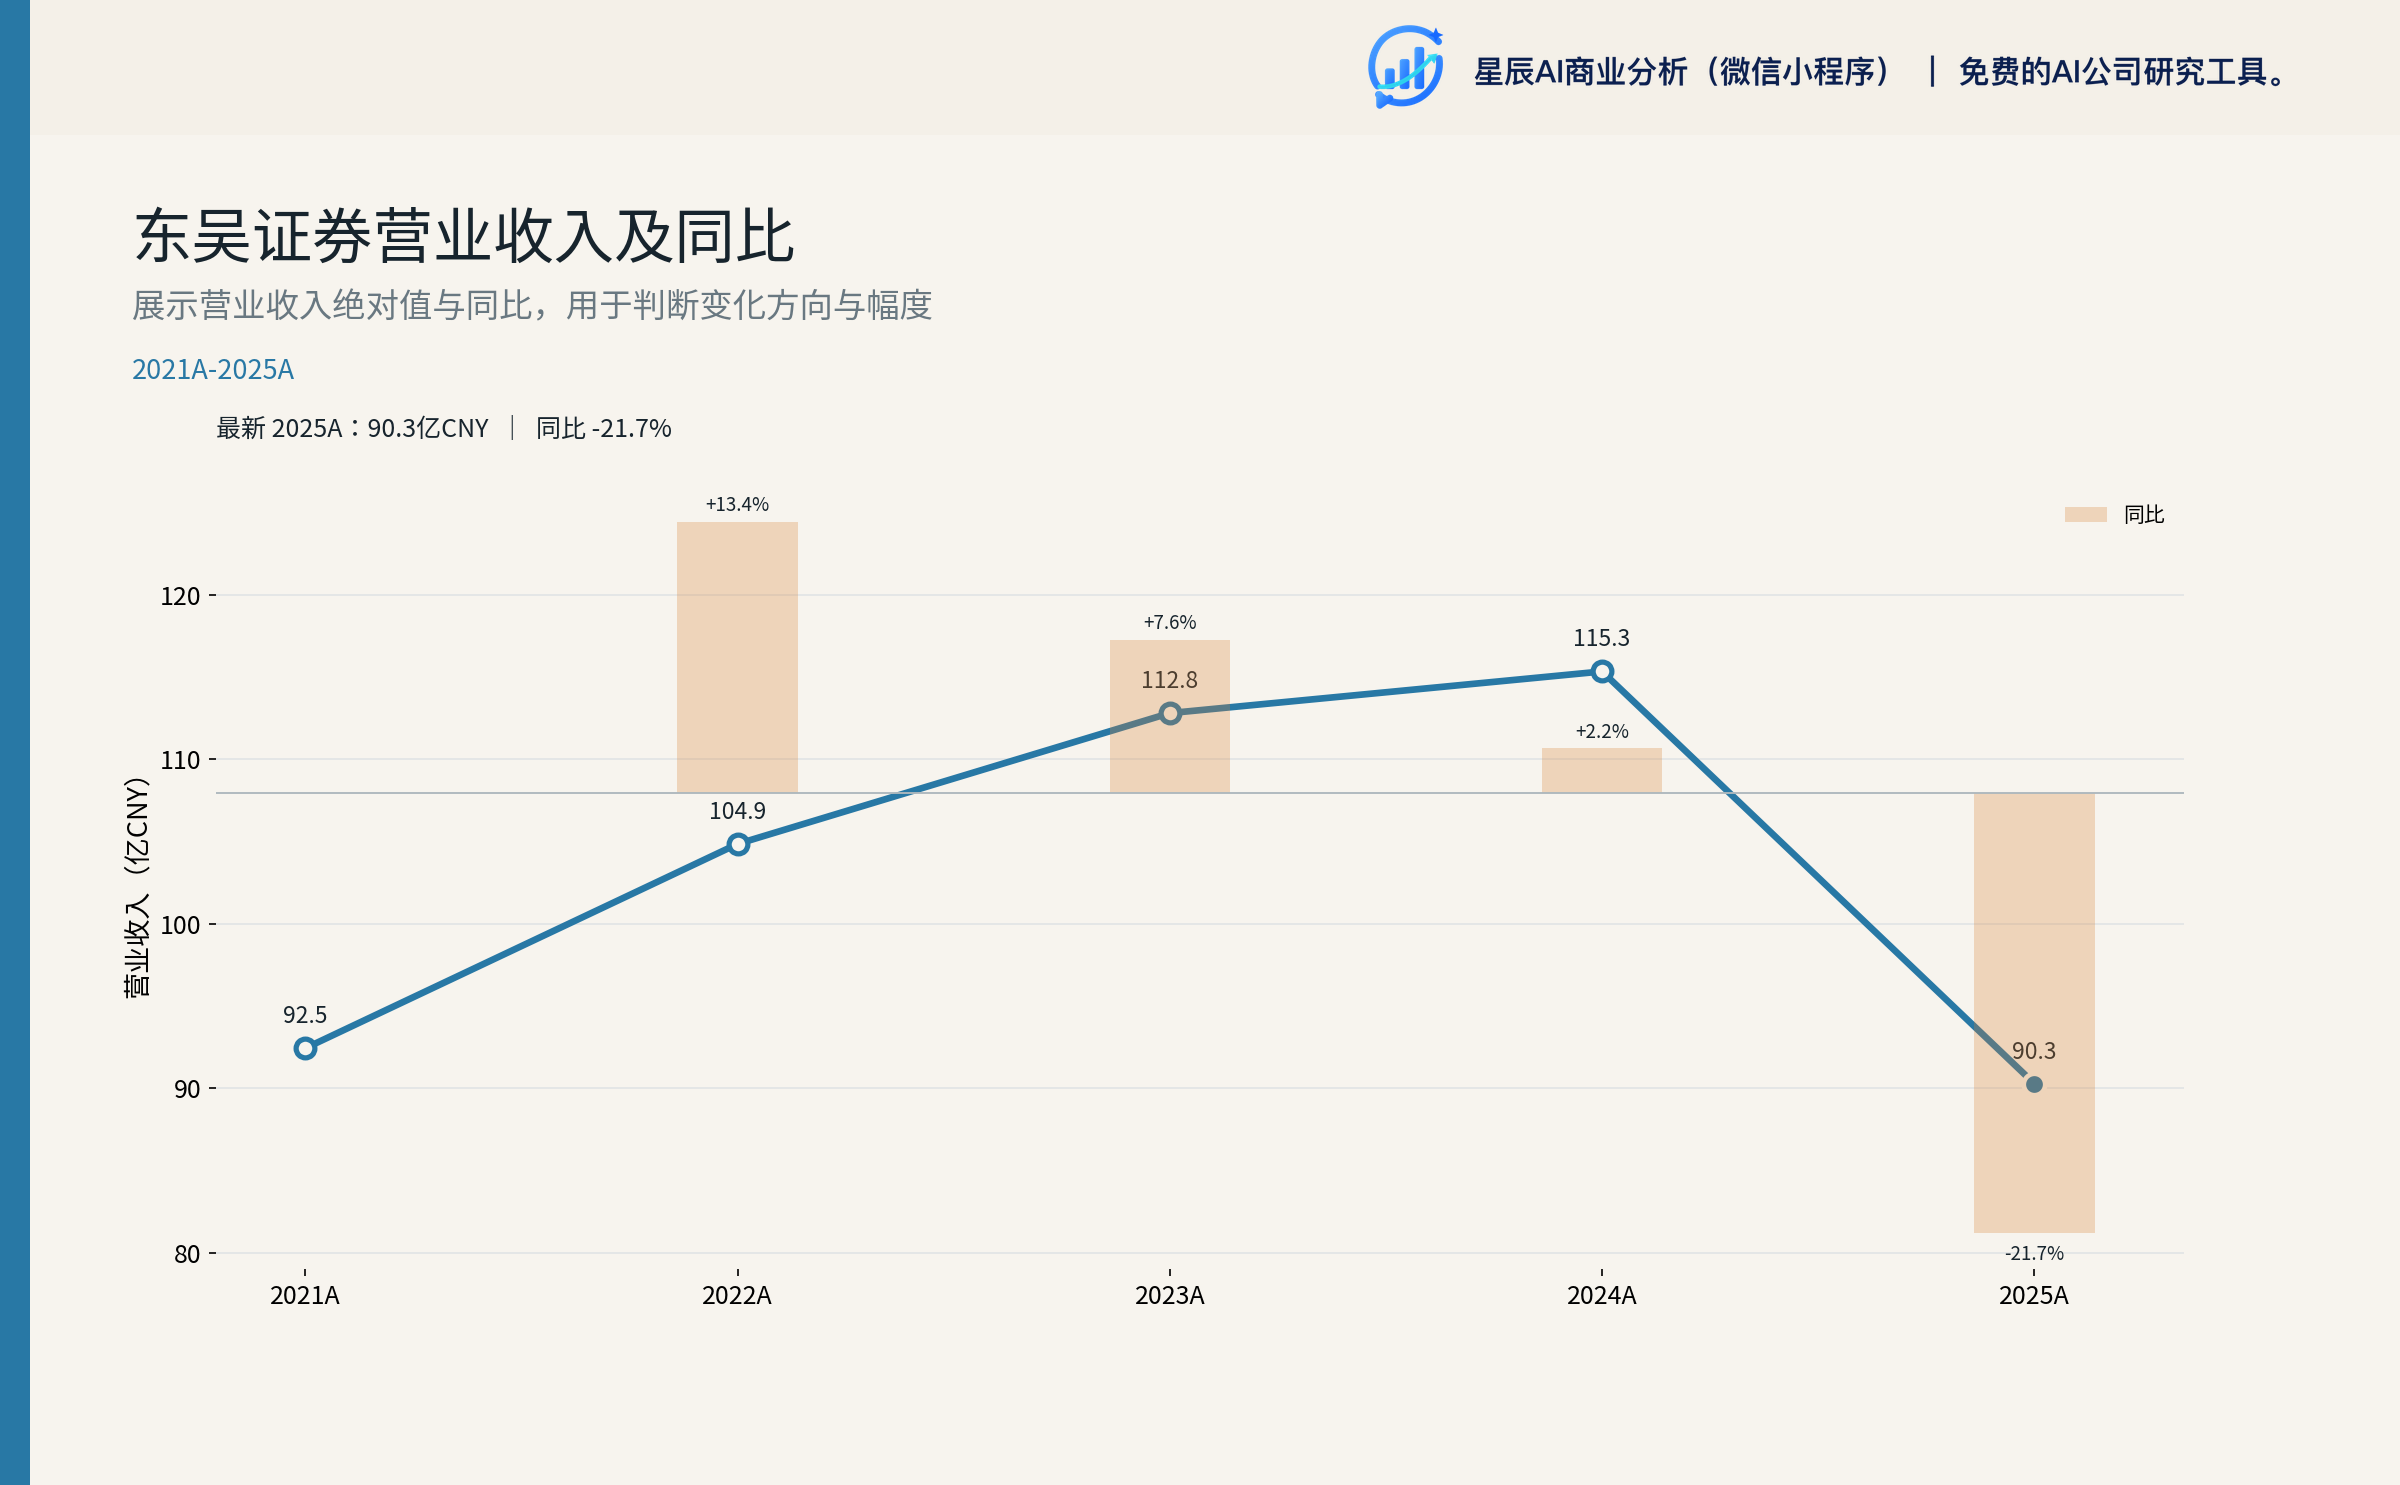The image size is (2400, 1485).
Task: Click the -21.7% bar for 2025A
Action: click(2034, 1012)
